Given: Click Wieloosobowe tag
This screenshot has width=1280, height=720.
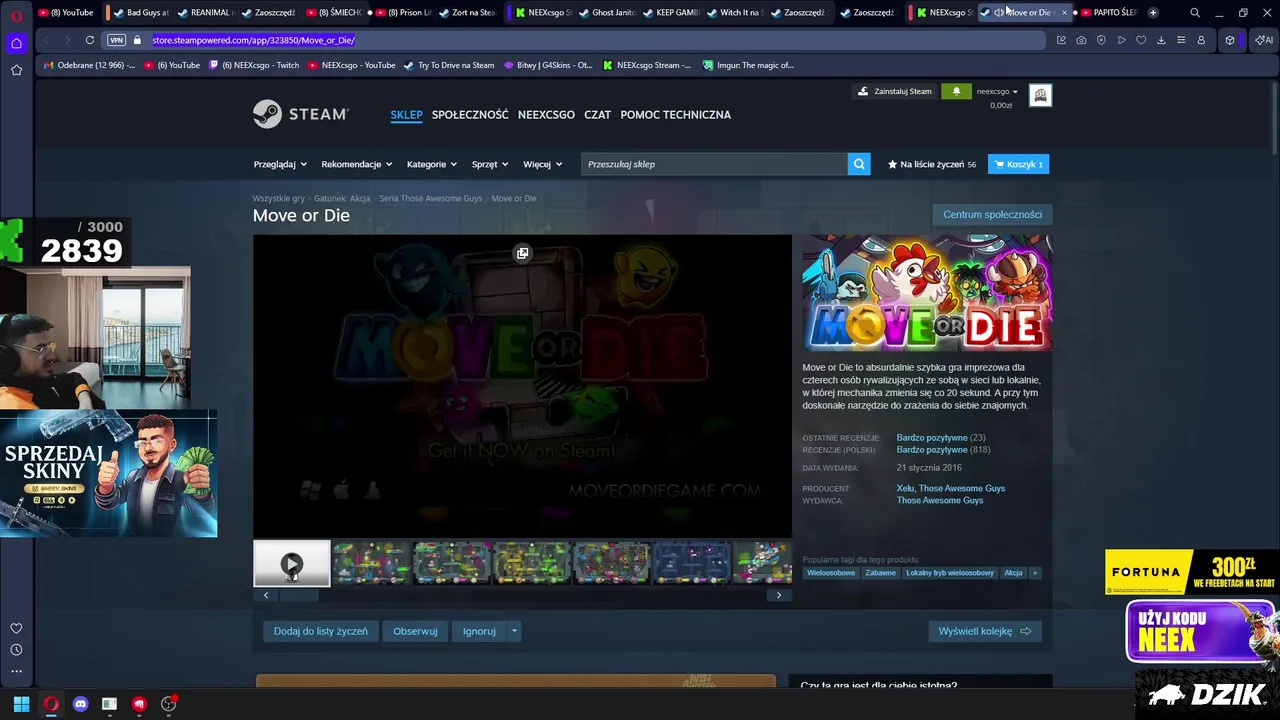Looking at the screenshot, I should 831,573.
